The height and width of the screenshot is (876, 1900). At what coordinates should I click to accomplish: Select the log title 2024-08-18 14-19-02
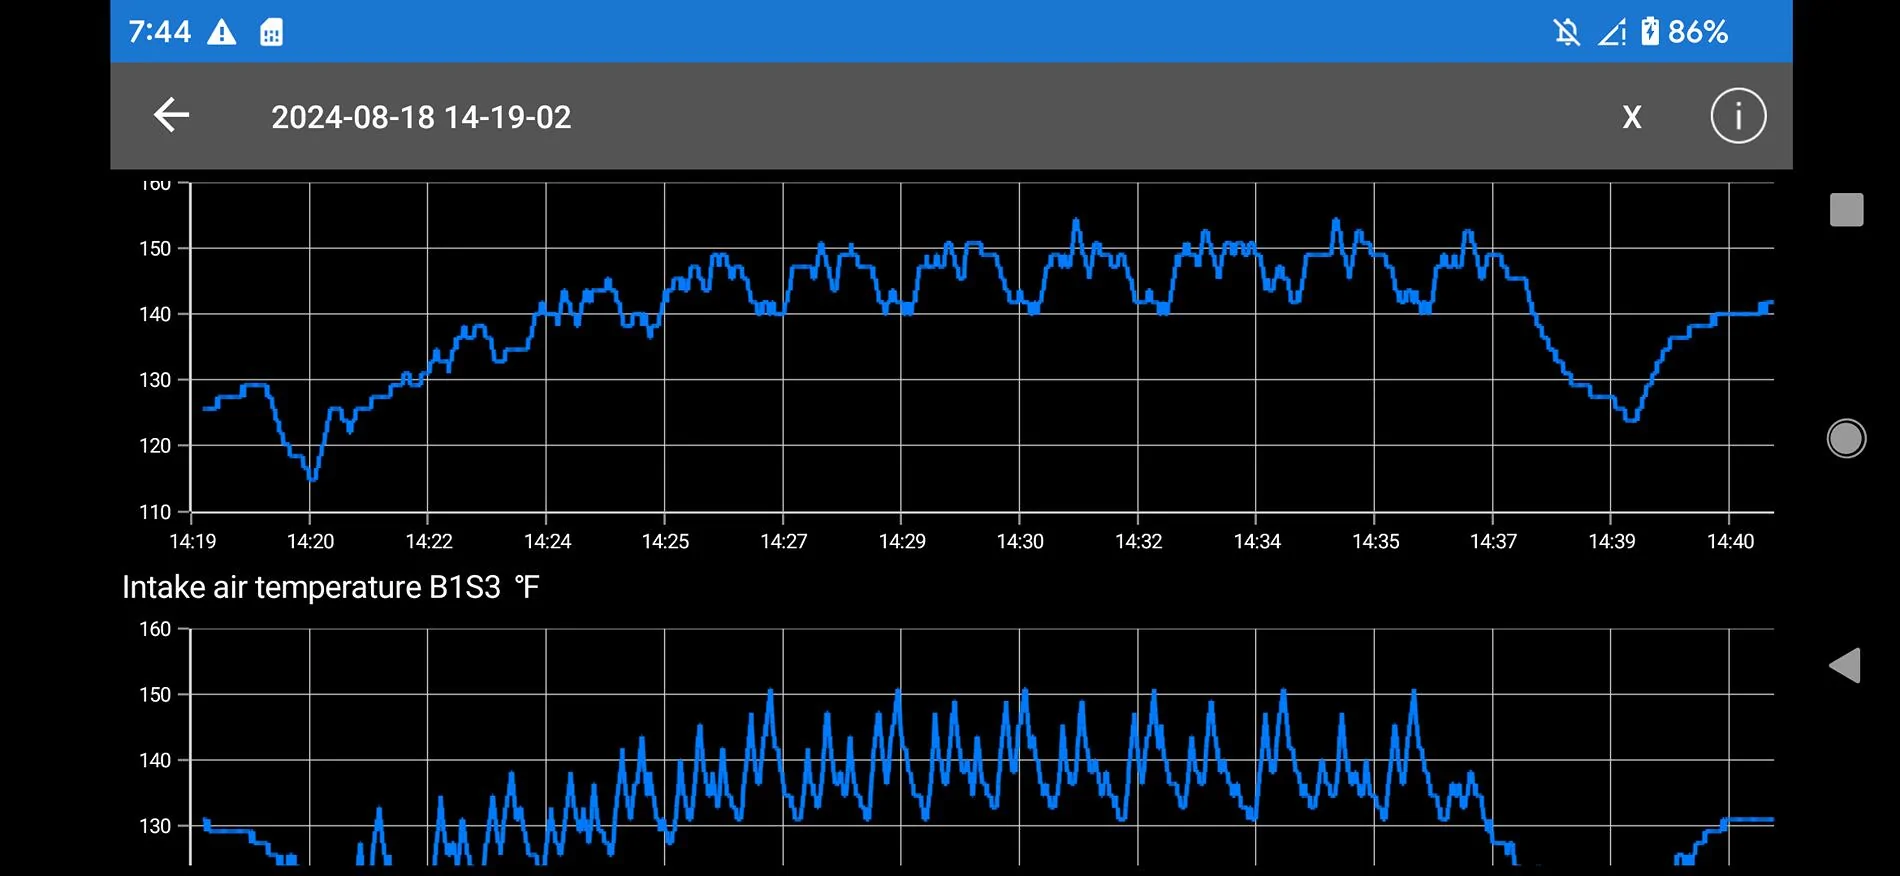coord(421,117)
